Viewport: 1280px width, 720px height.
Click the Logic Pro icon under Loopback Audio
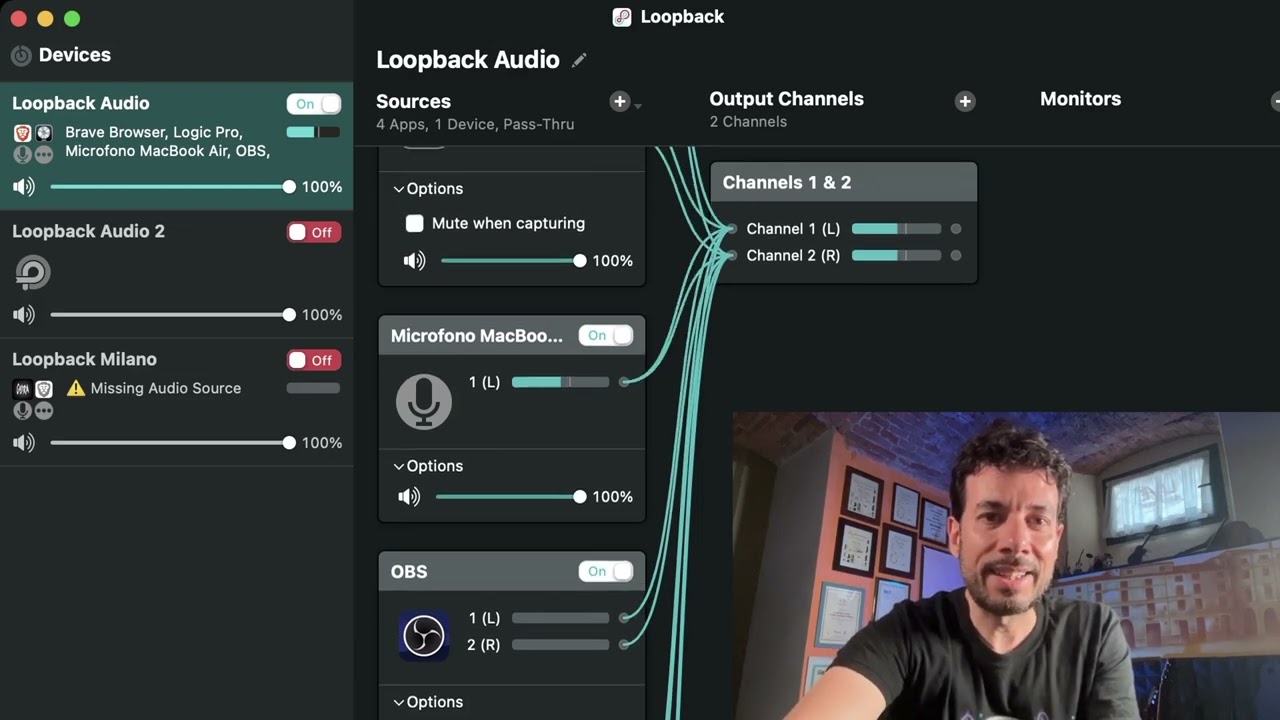click(44, 133)
